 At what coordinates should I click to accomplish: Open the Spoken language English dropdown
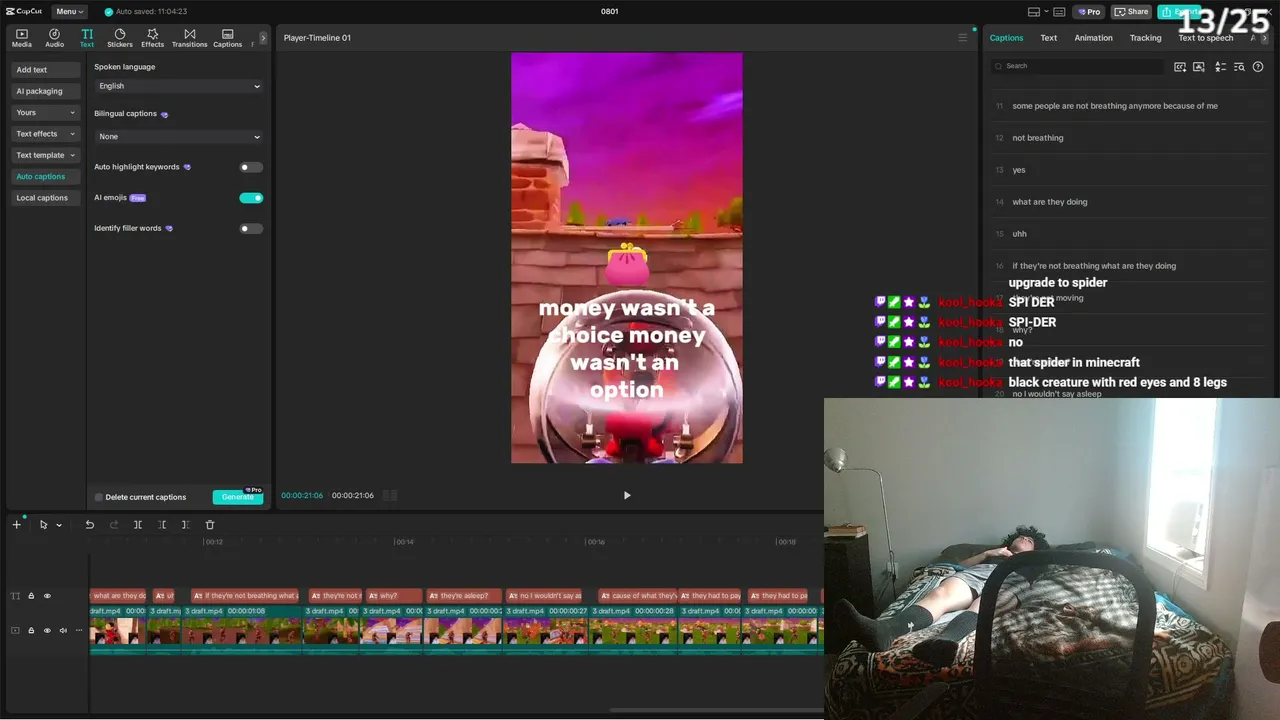tap(179, 86)
